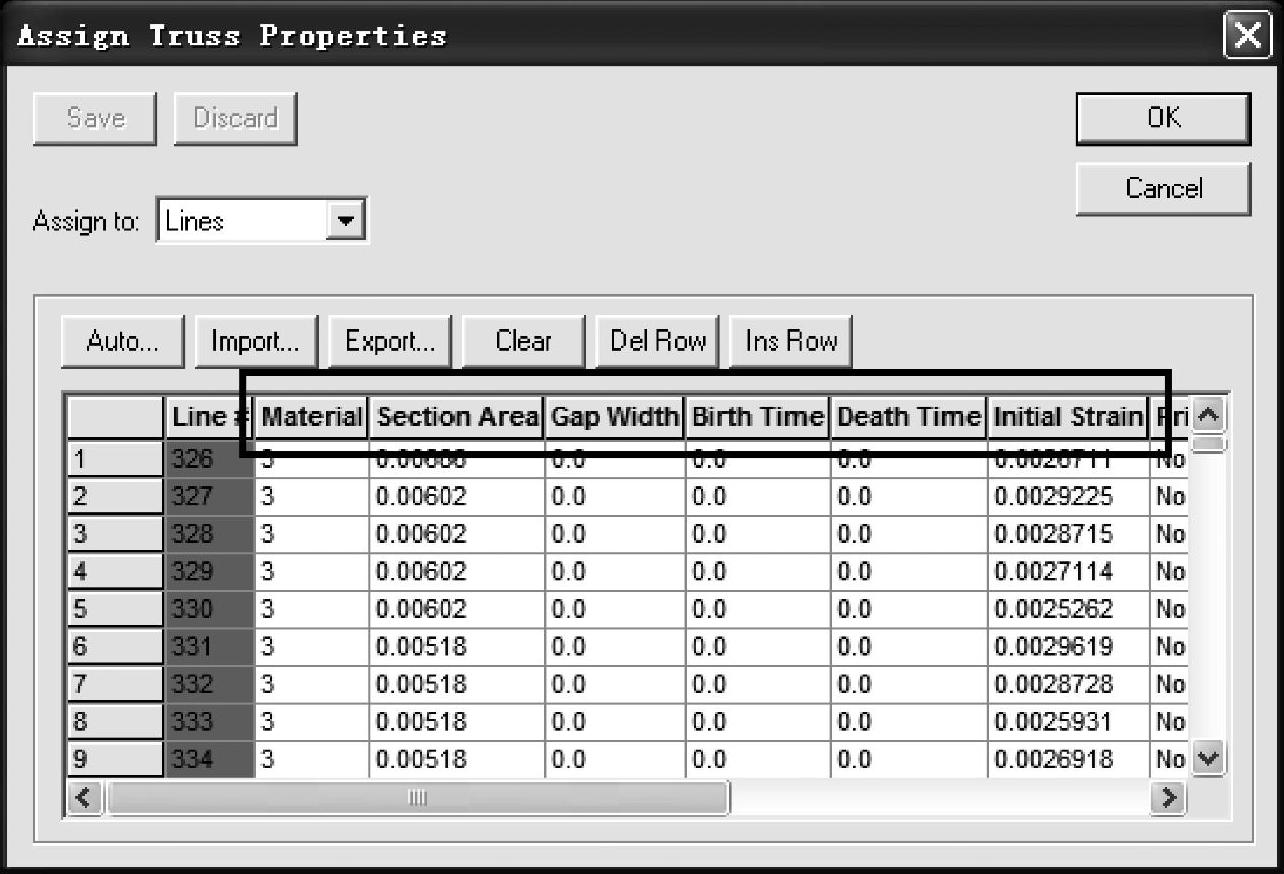Click Section Area cell for line 331
Image resolution: width=1284 pixels, height=874 pixels.
456,647
